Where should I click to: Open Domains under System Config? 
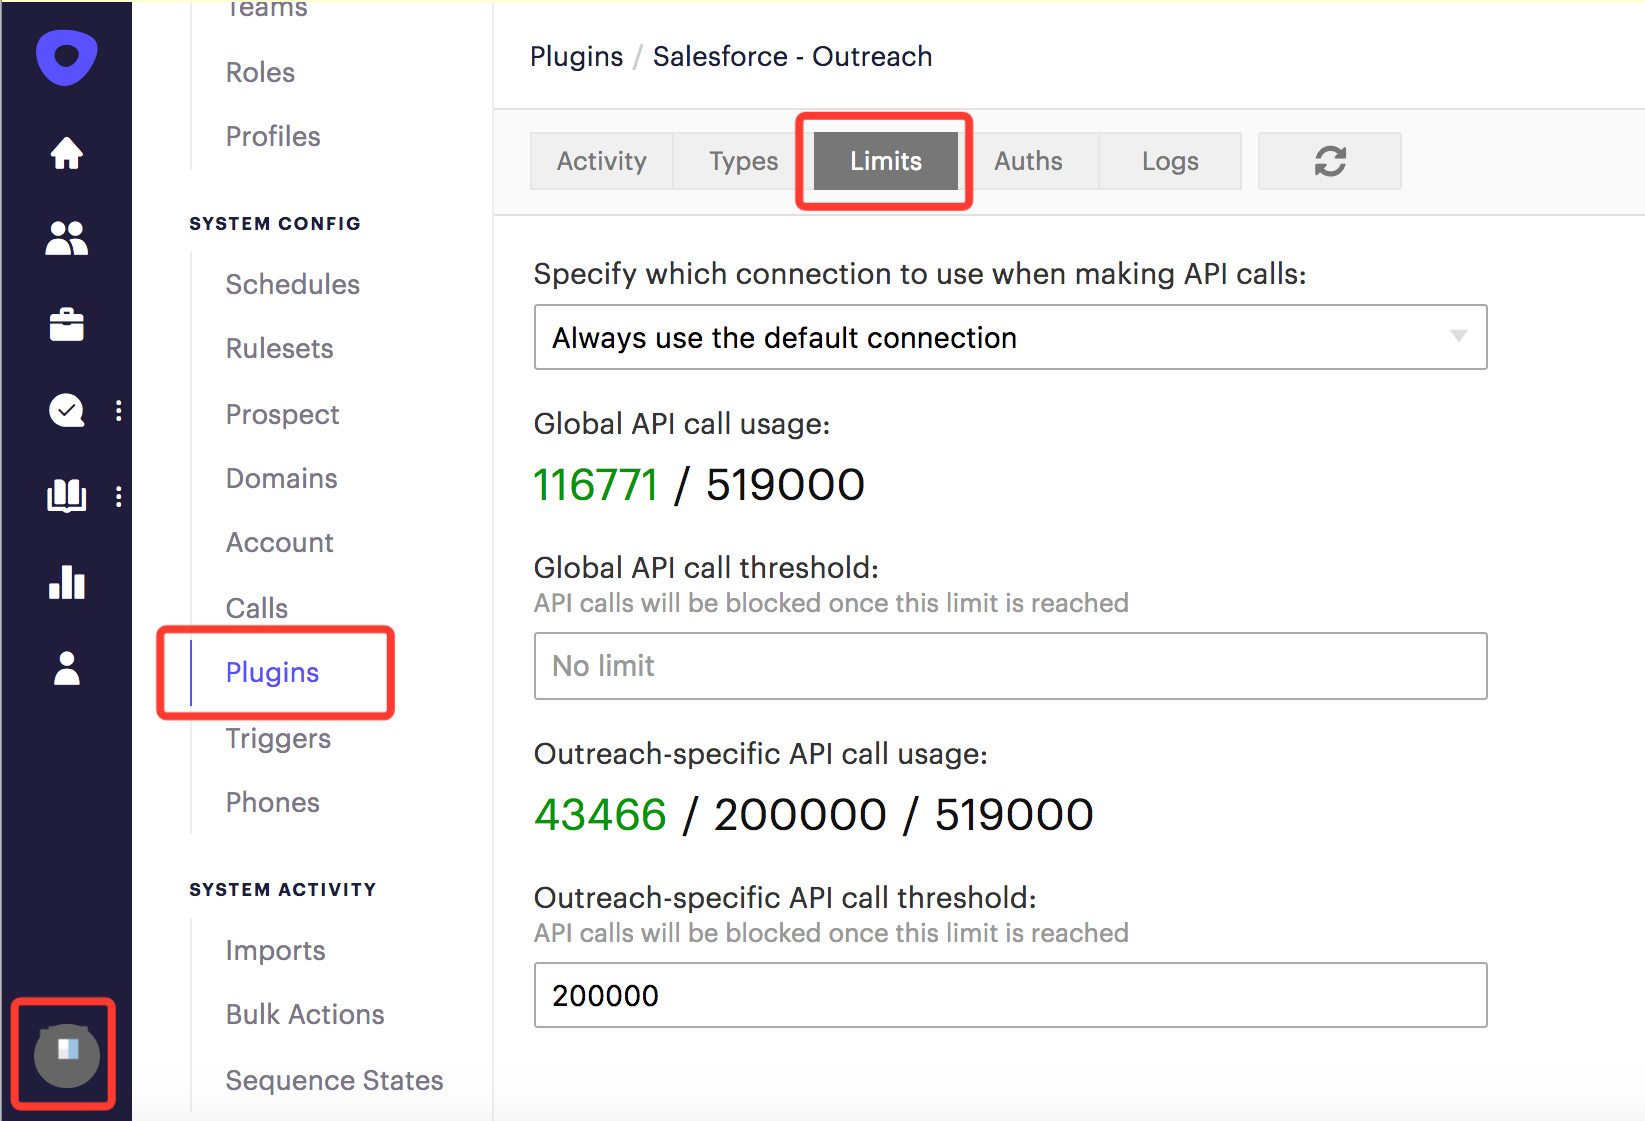click(x=281, y=478)
